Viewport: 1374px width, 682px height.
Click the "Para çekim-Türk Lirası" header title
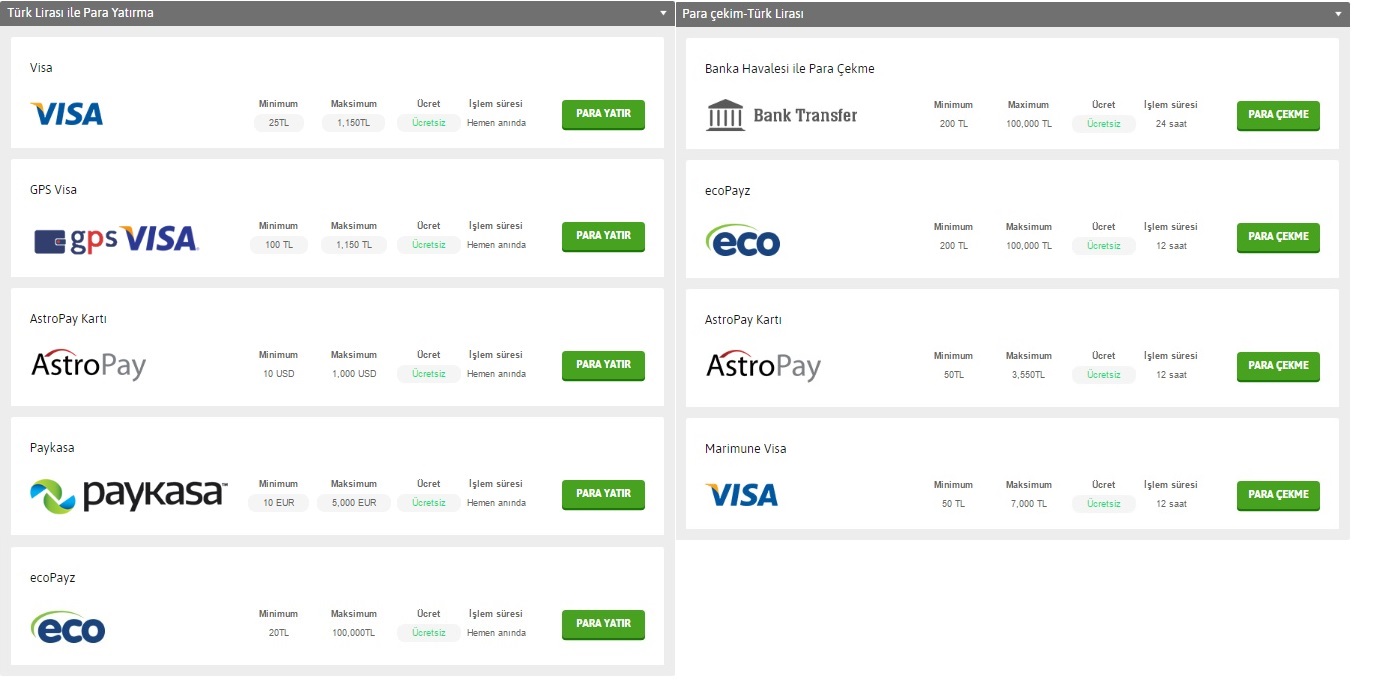(743, 14)
